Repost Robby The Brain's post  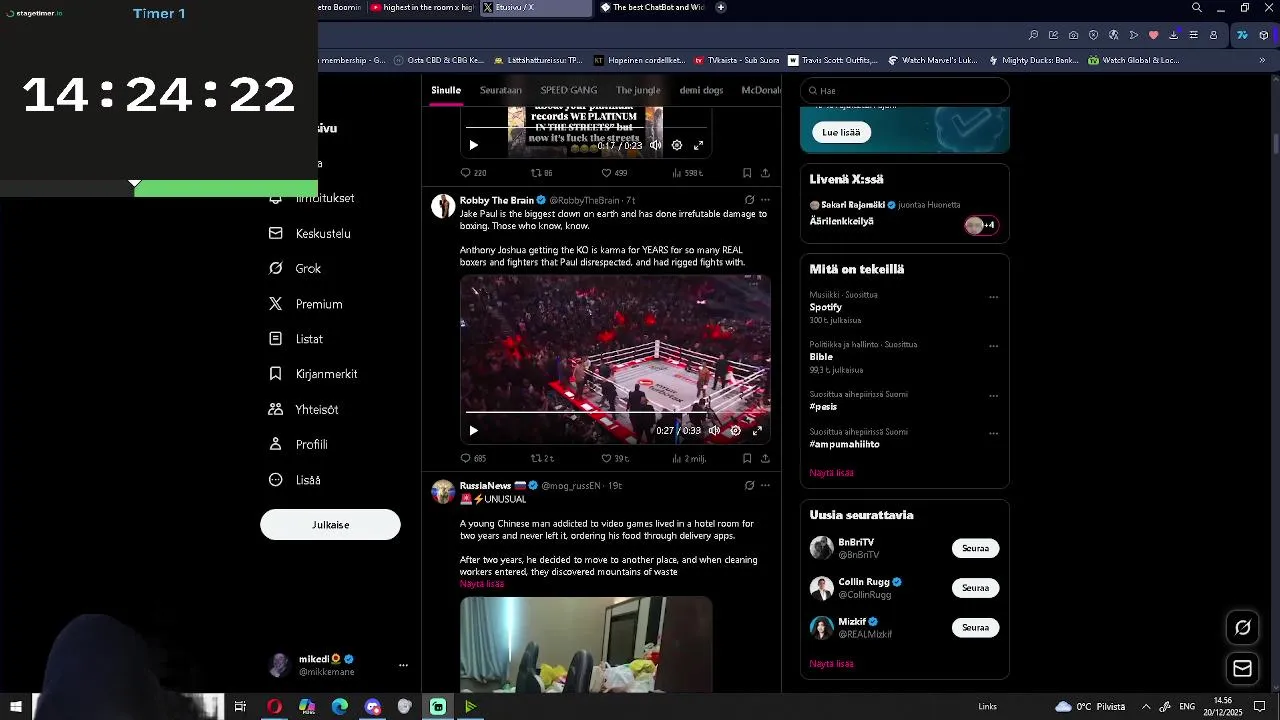(x=542, y=458)
